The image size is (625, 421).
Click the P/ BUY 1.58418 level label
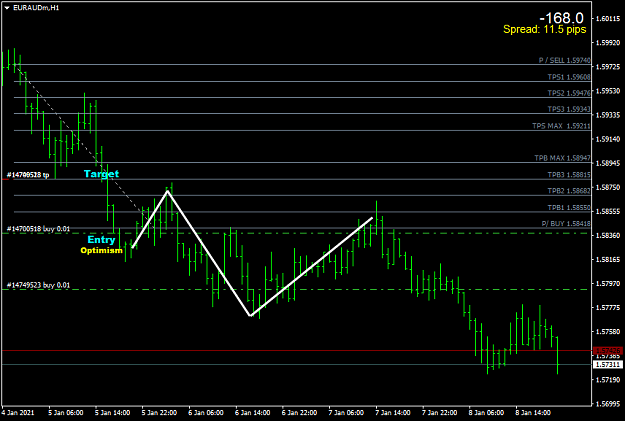566,224
